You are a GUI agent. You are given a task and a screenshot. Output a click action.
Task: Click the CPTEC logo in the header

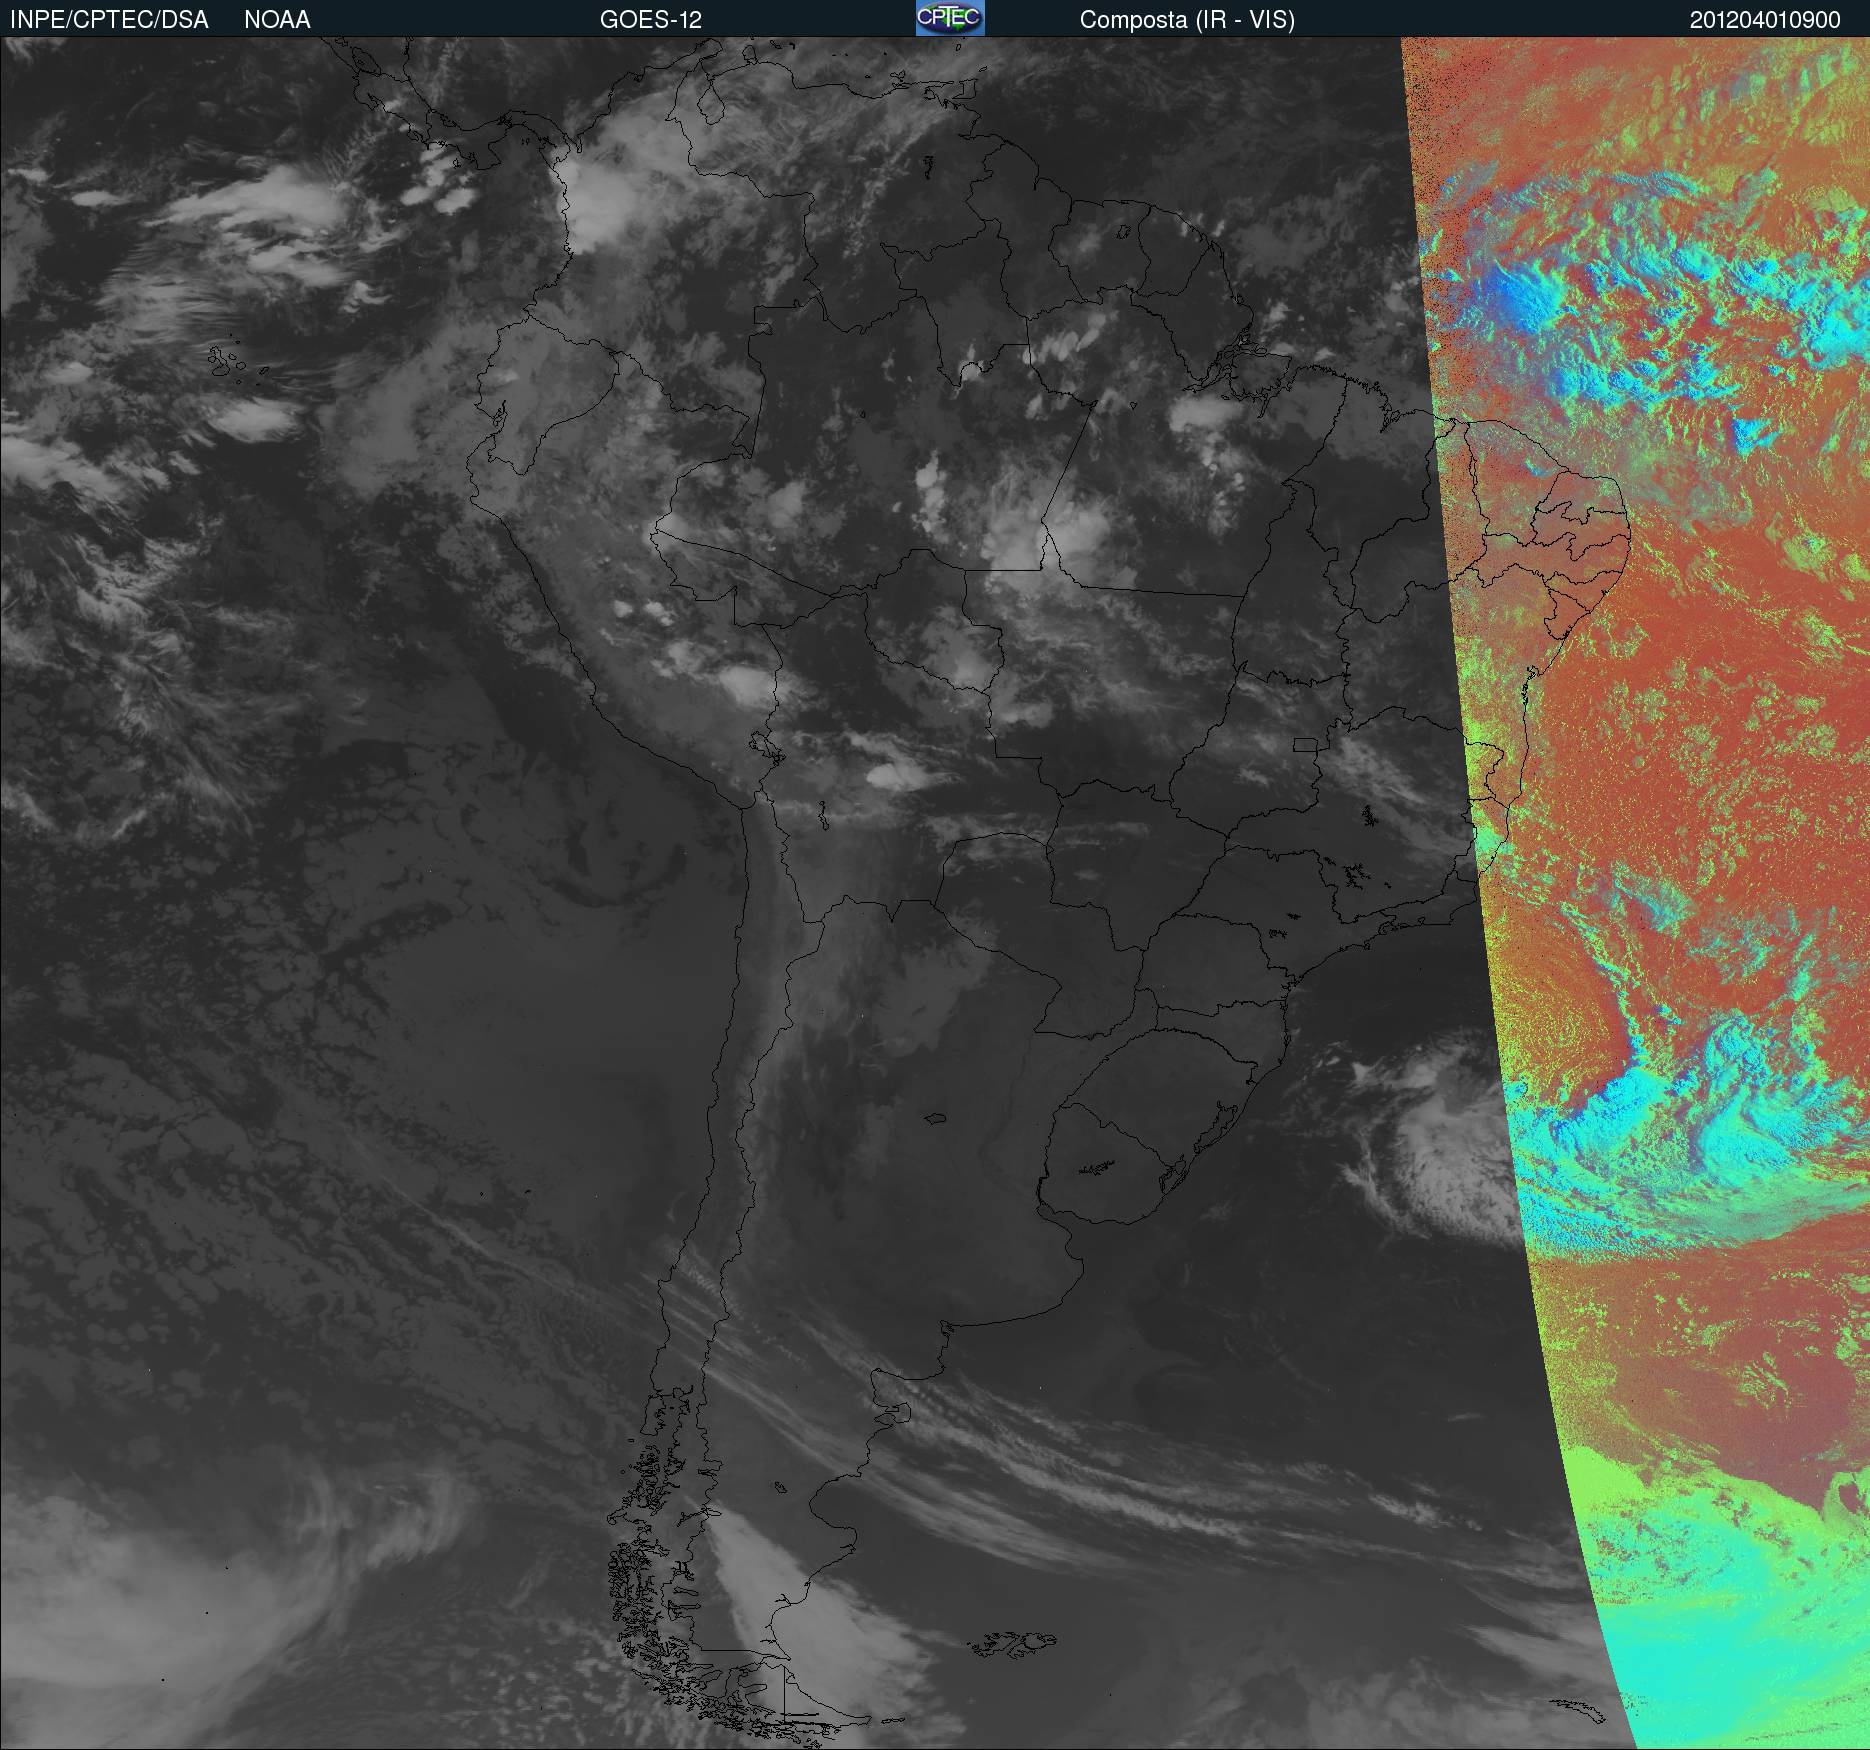tap(950, 18)
